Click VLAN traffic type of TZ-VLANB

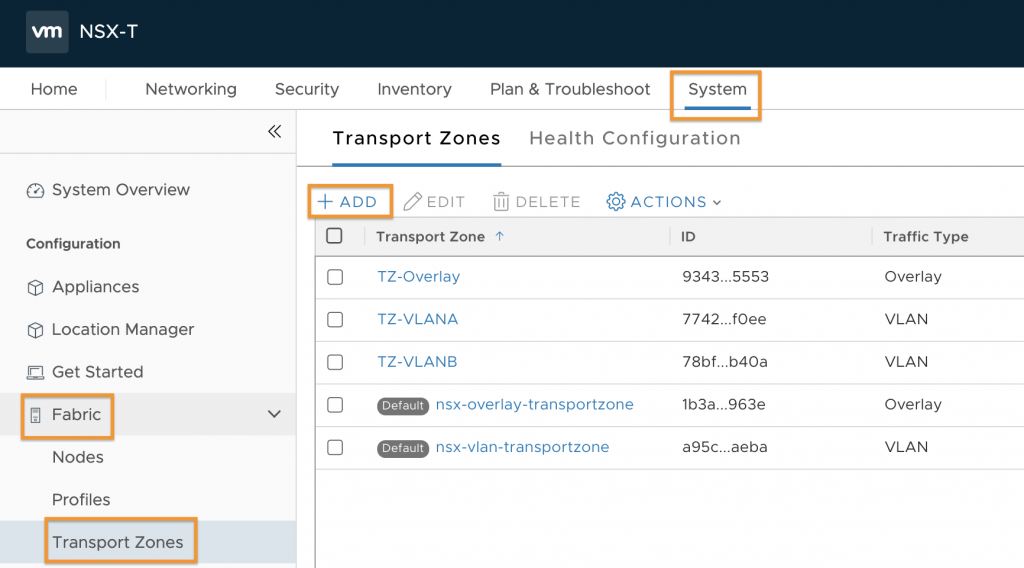tap(906, 362)
